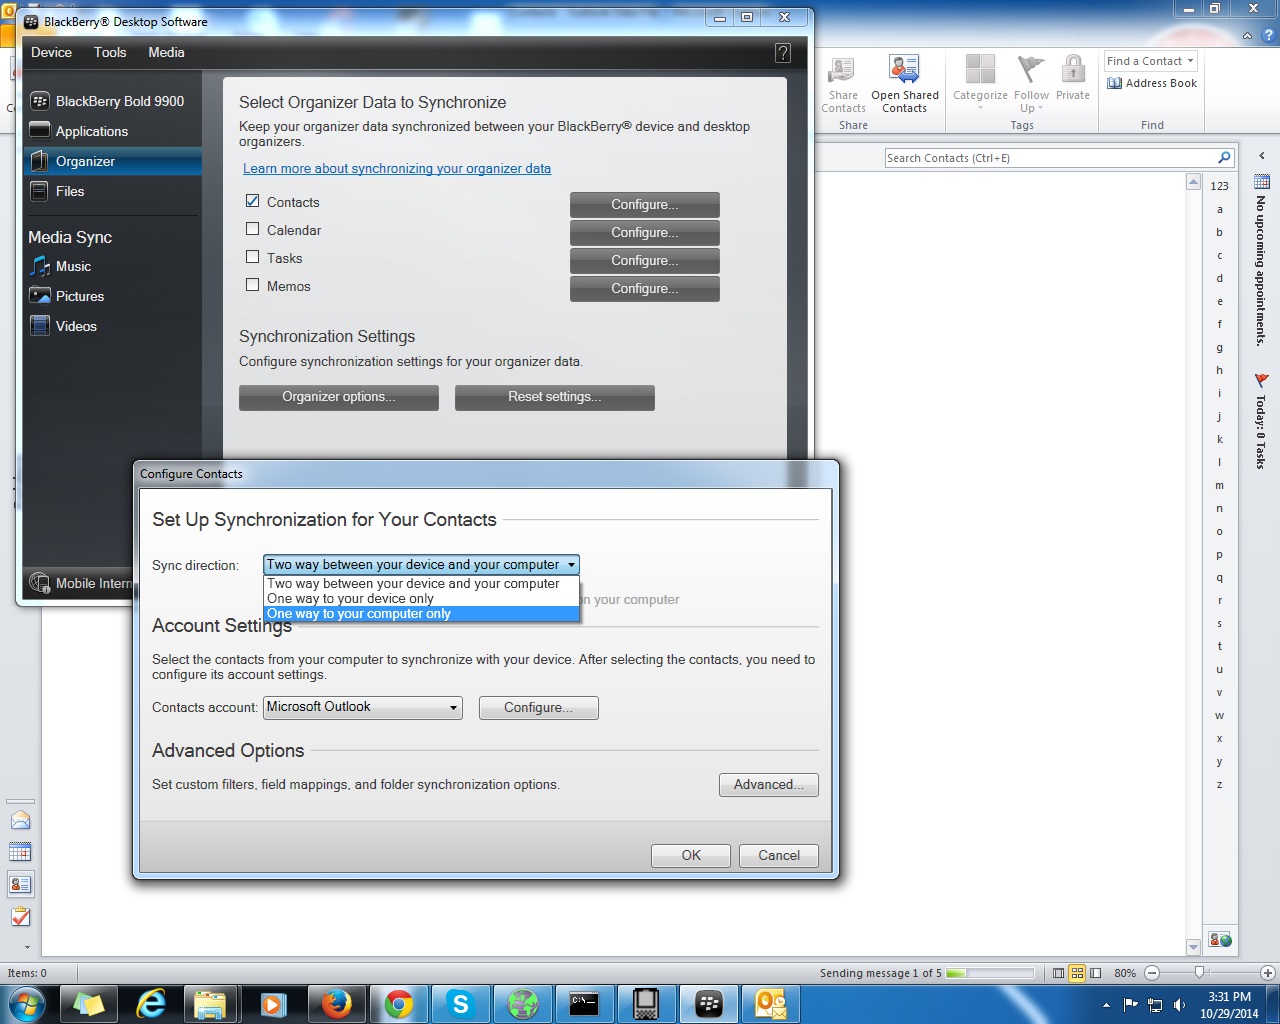This screenshot has height=1024, width=1280.
Task: Expand the Outlook To-Do bar chevron
Action: 1262,156
